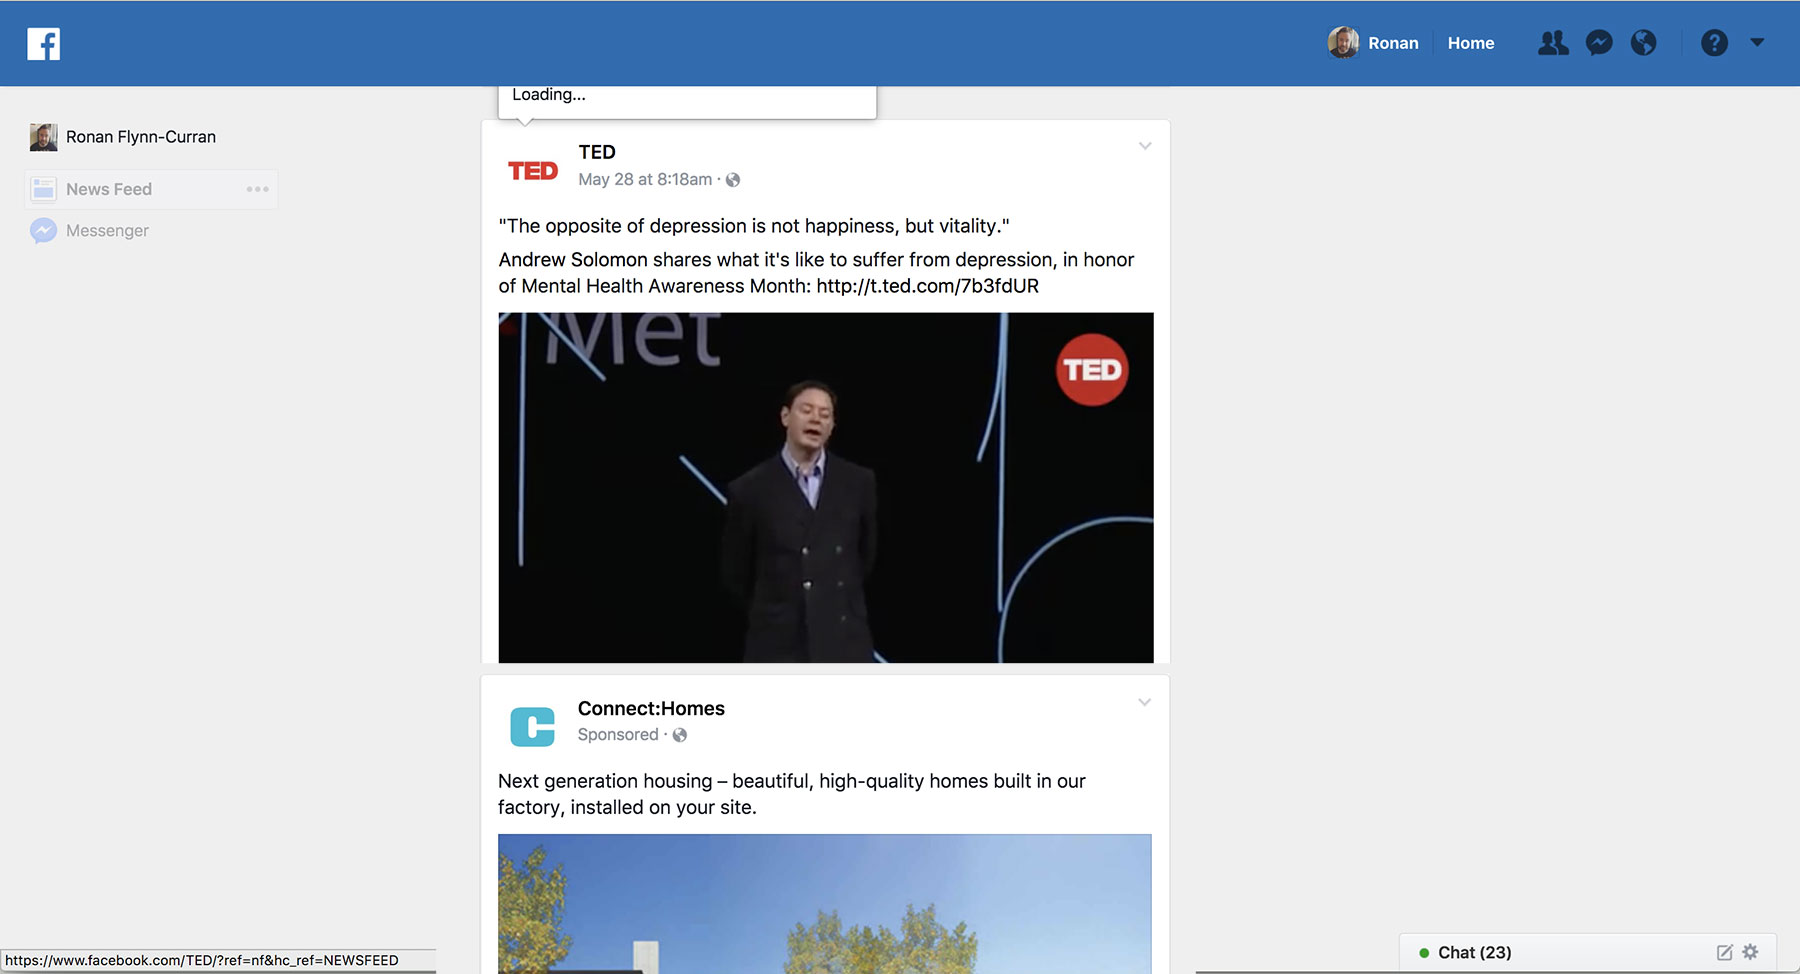1800x974 pixels.
Task: Click the Ronan avatar in the top bar
Action: pos(1343,42)
